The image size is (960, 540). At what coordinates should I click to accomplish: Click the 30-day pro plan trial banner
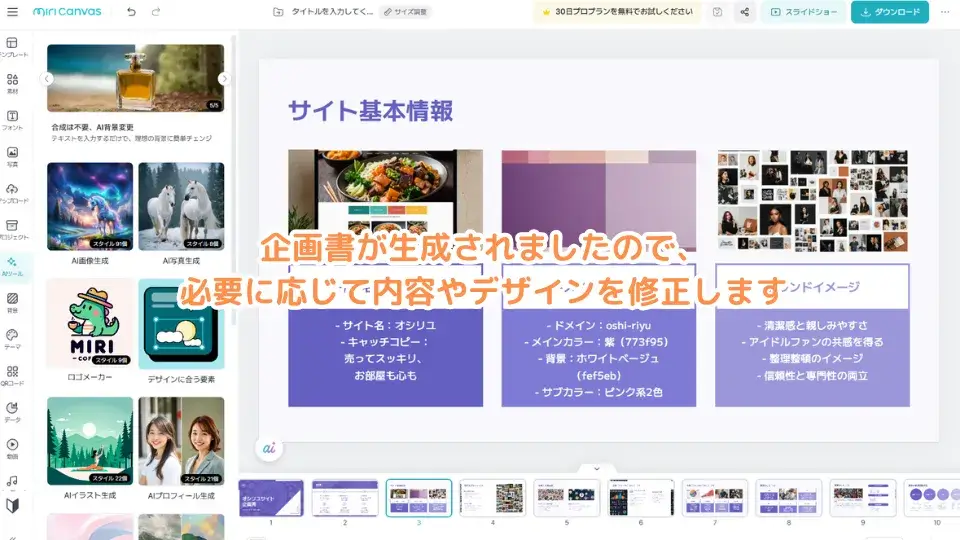618,12
